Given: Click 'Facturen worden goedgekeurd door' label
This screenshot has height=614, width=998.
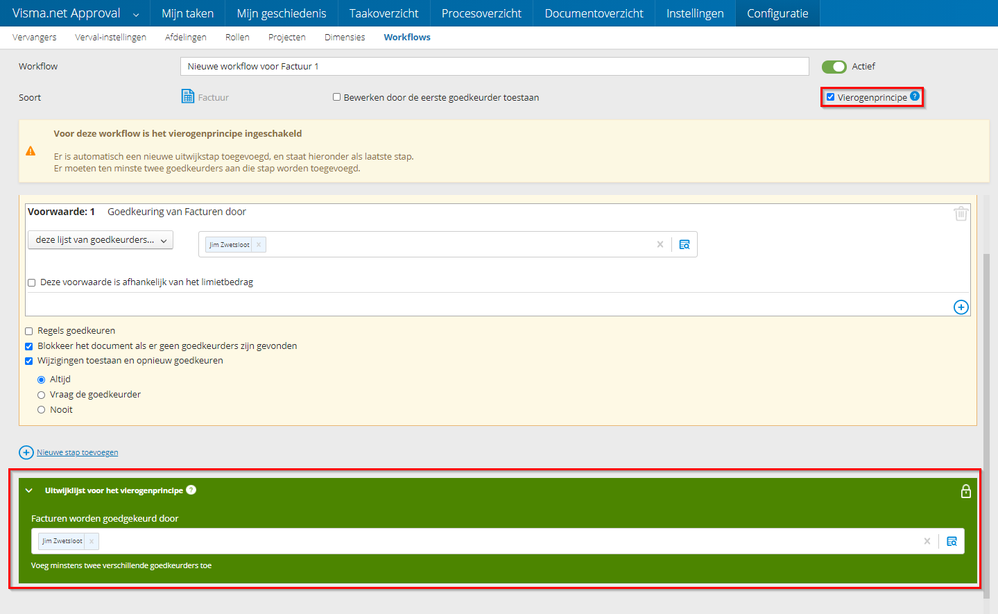Looking at the screenshot, I should coord(104,519).
